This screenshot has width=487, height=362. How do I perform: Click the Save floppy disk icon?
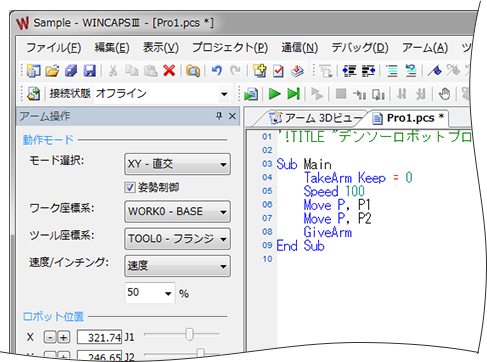point(90,71)
